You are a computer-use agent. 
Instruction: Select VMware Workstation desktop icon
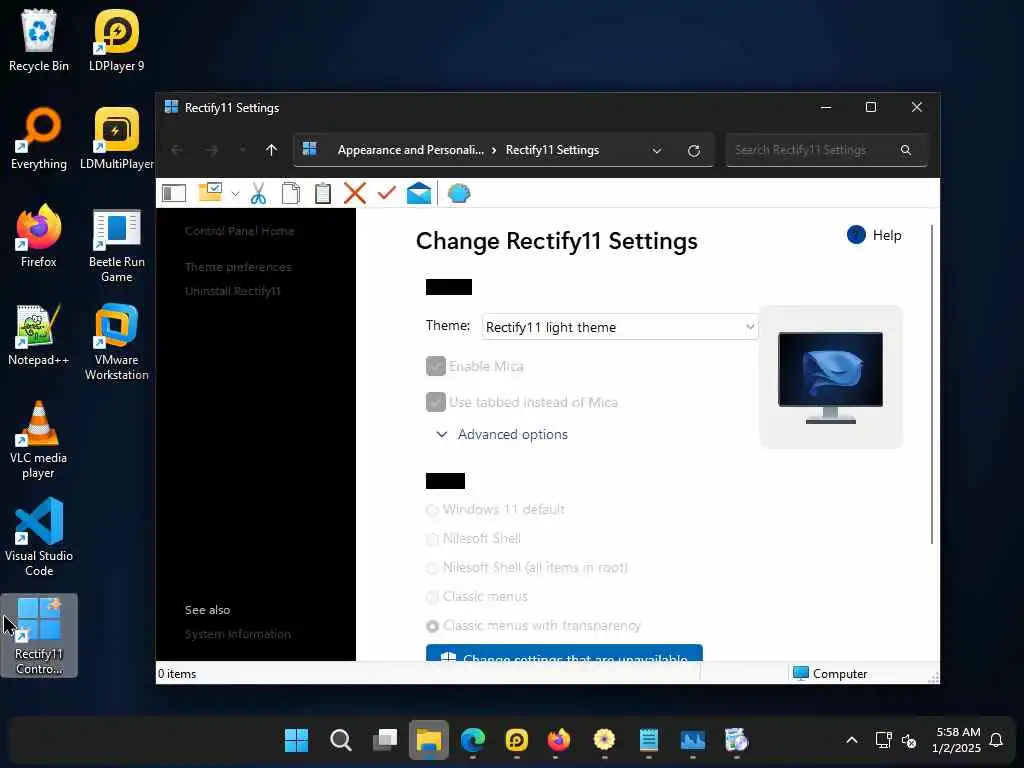(116, 342)
